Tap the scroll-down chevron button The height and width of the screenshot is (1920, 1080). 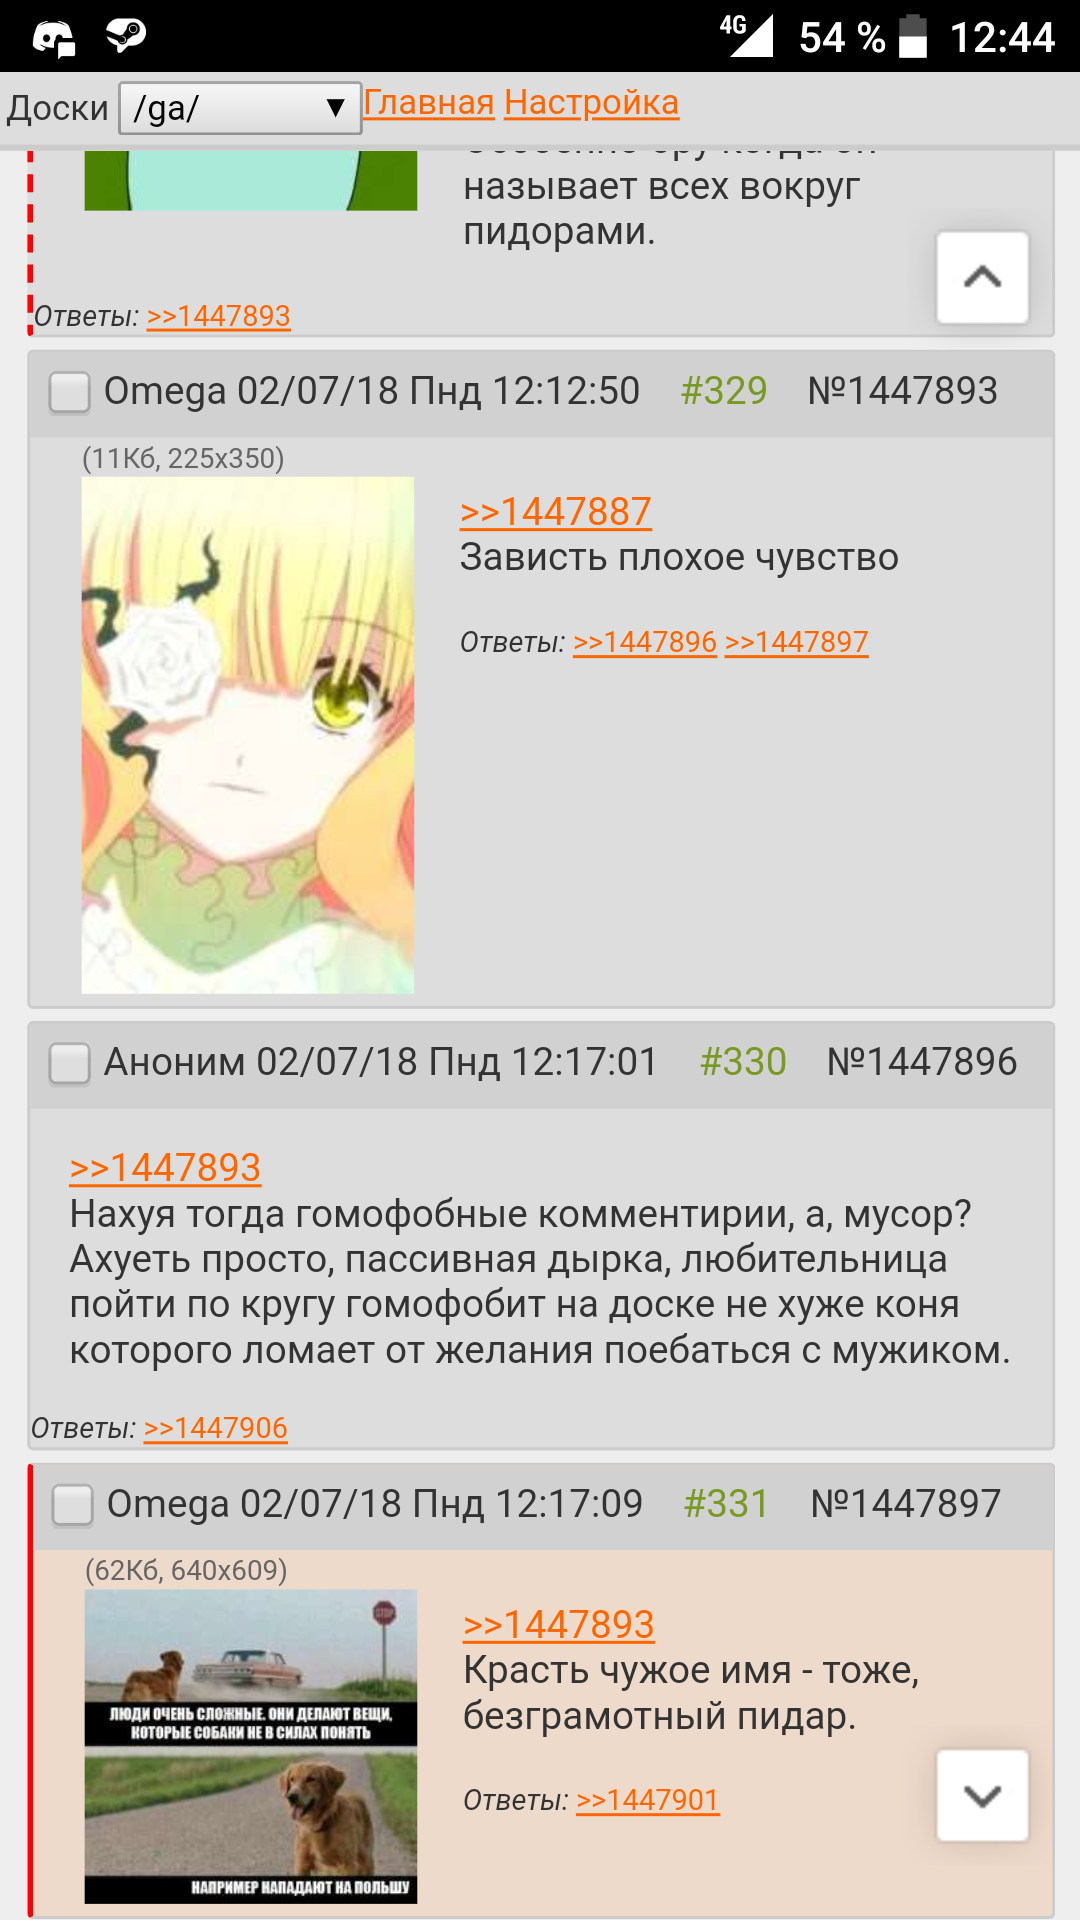coord(982,1795)
